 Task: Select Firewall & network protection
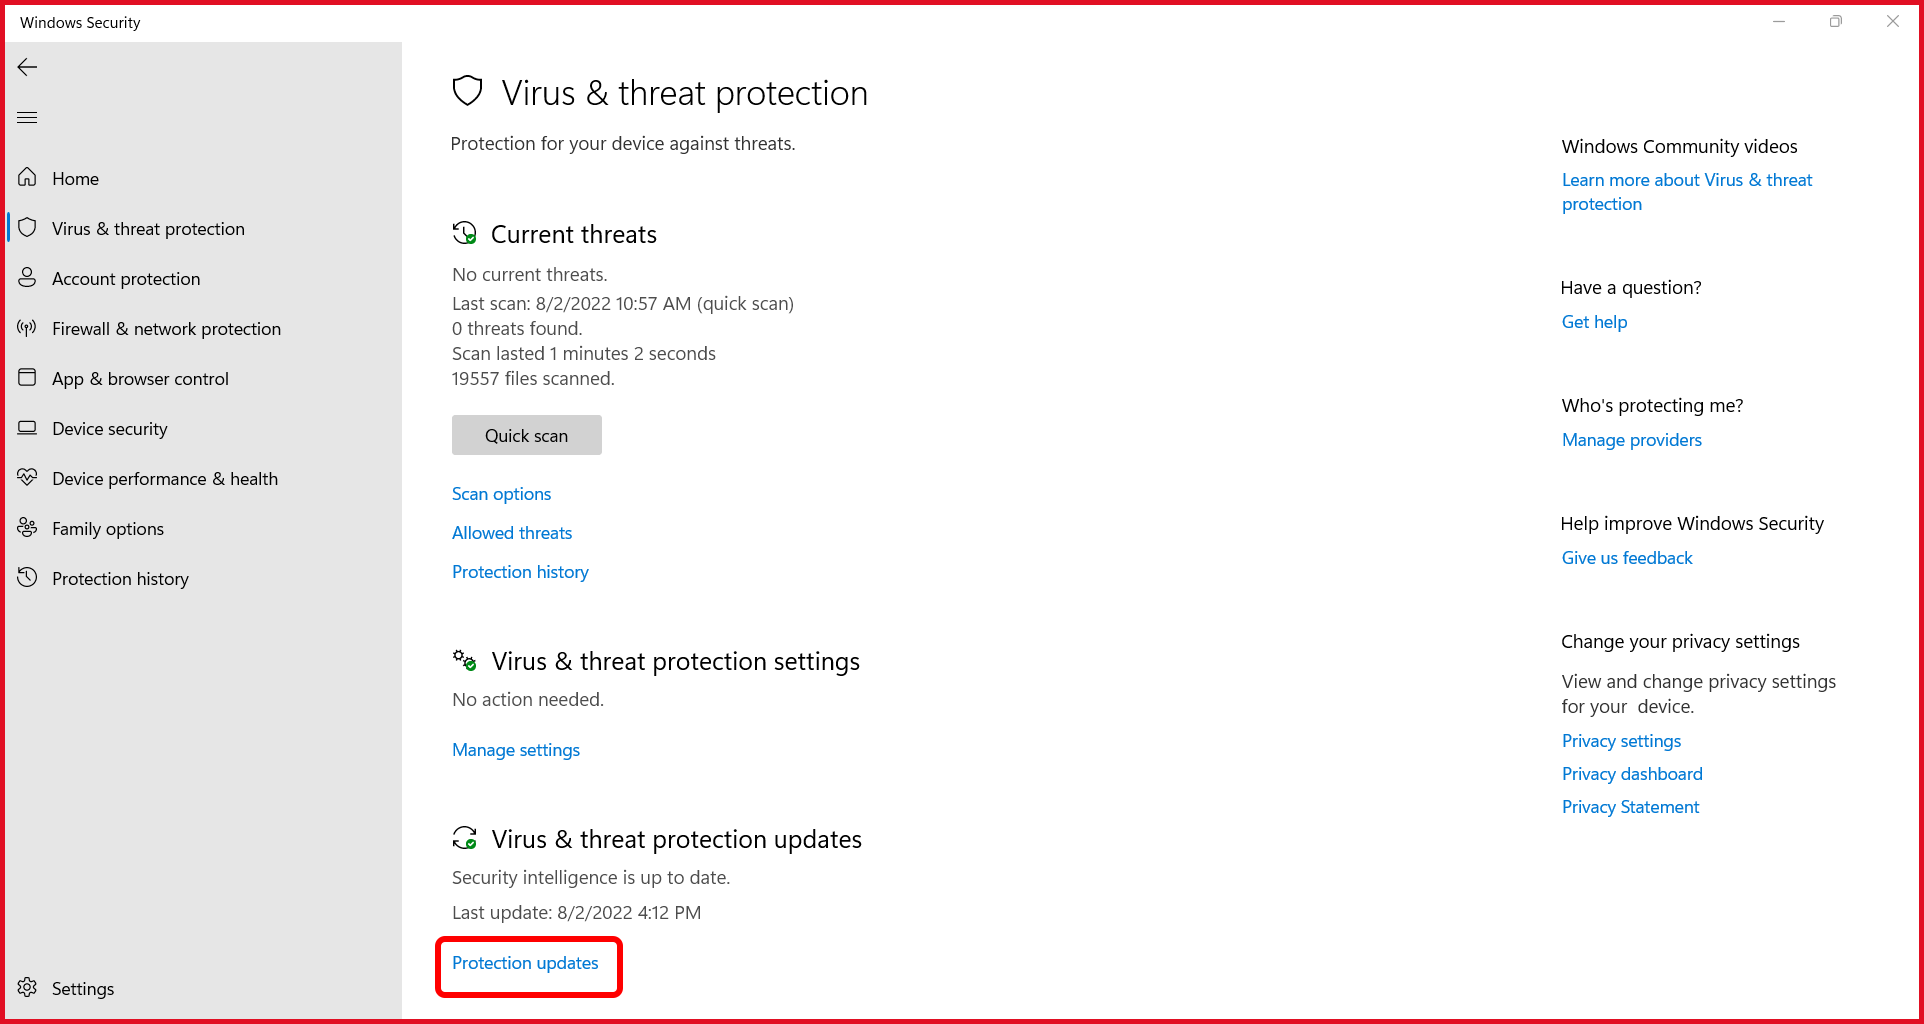click(x=166, y=328)
